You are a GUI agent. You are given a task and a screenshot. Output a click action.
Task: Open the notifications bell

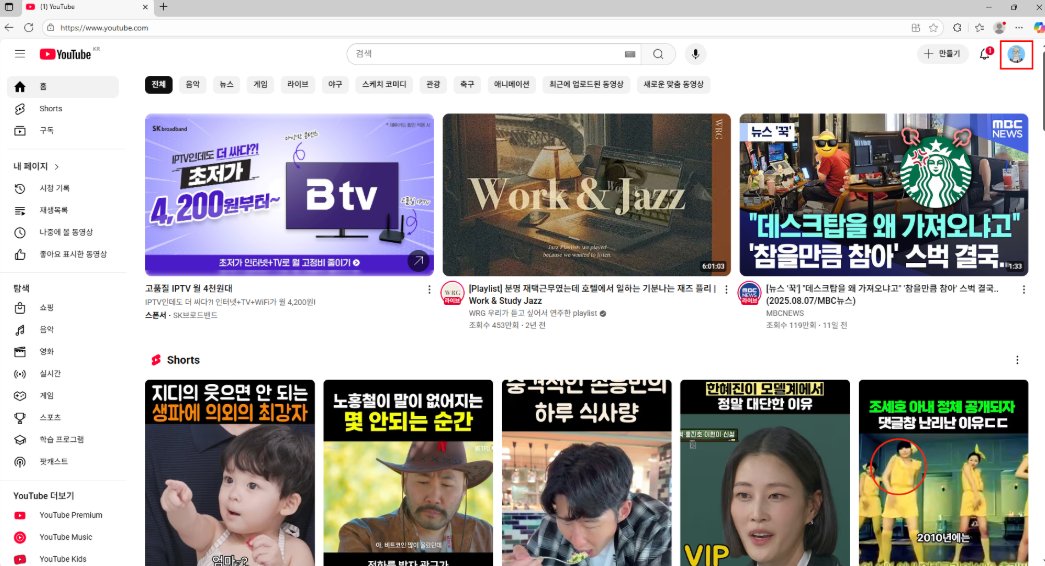tap(985, 54)
